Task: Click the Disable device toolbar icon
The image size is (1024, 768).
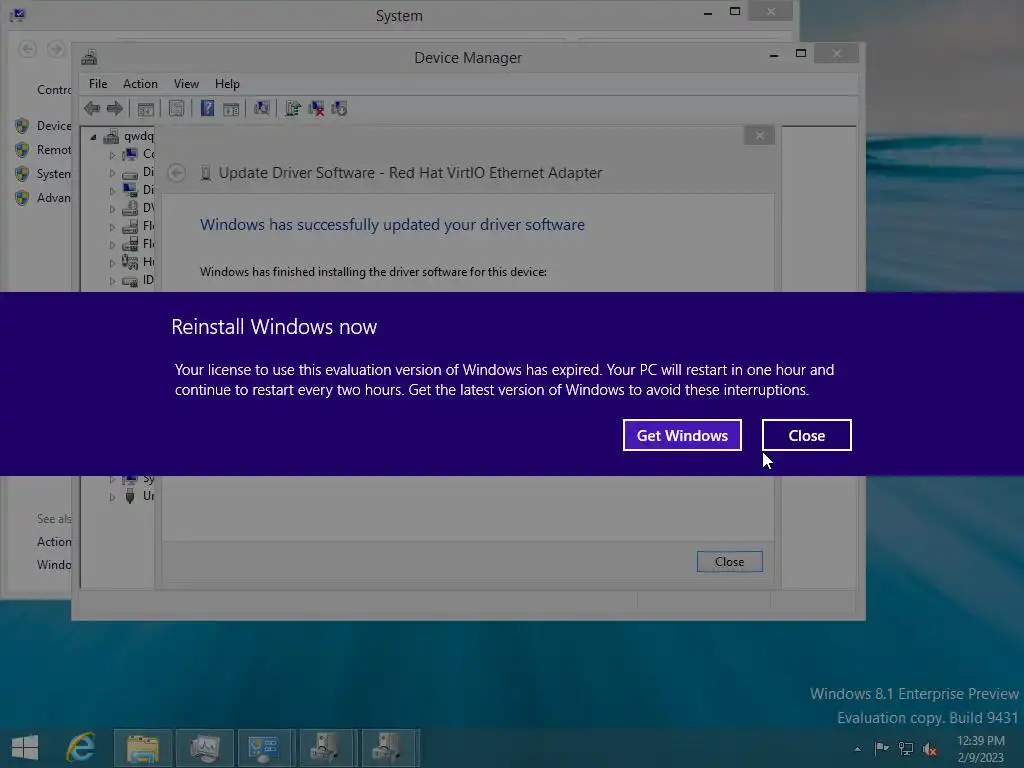Action: point(340,108)
